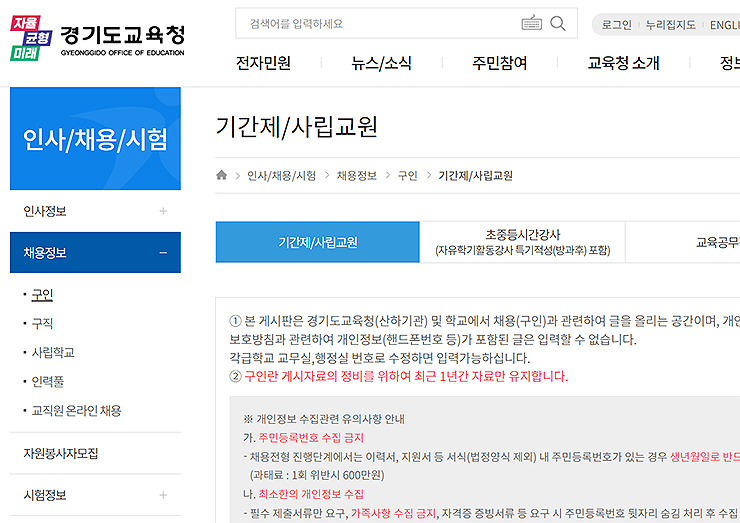
Task: Click the text 과태료 : 1회 위반시 600만원
Action: [x=317, y=475]
